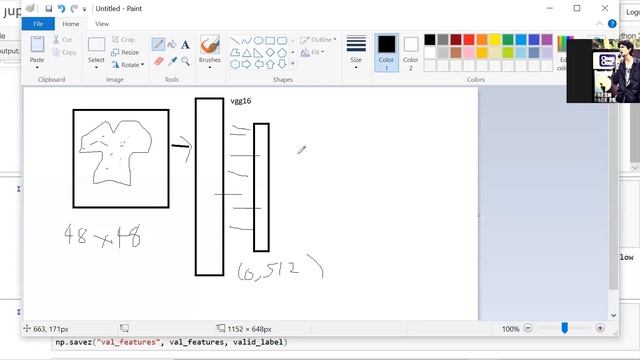Click the zoom in plus button
The image size is (640, 360).
coord(600,328)
